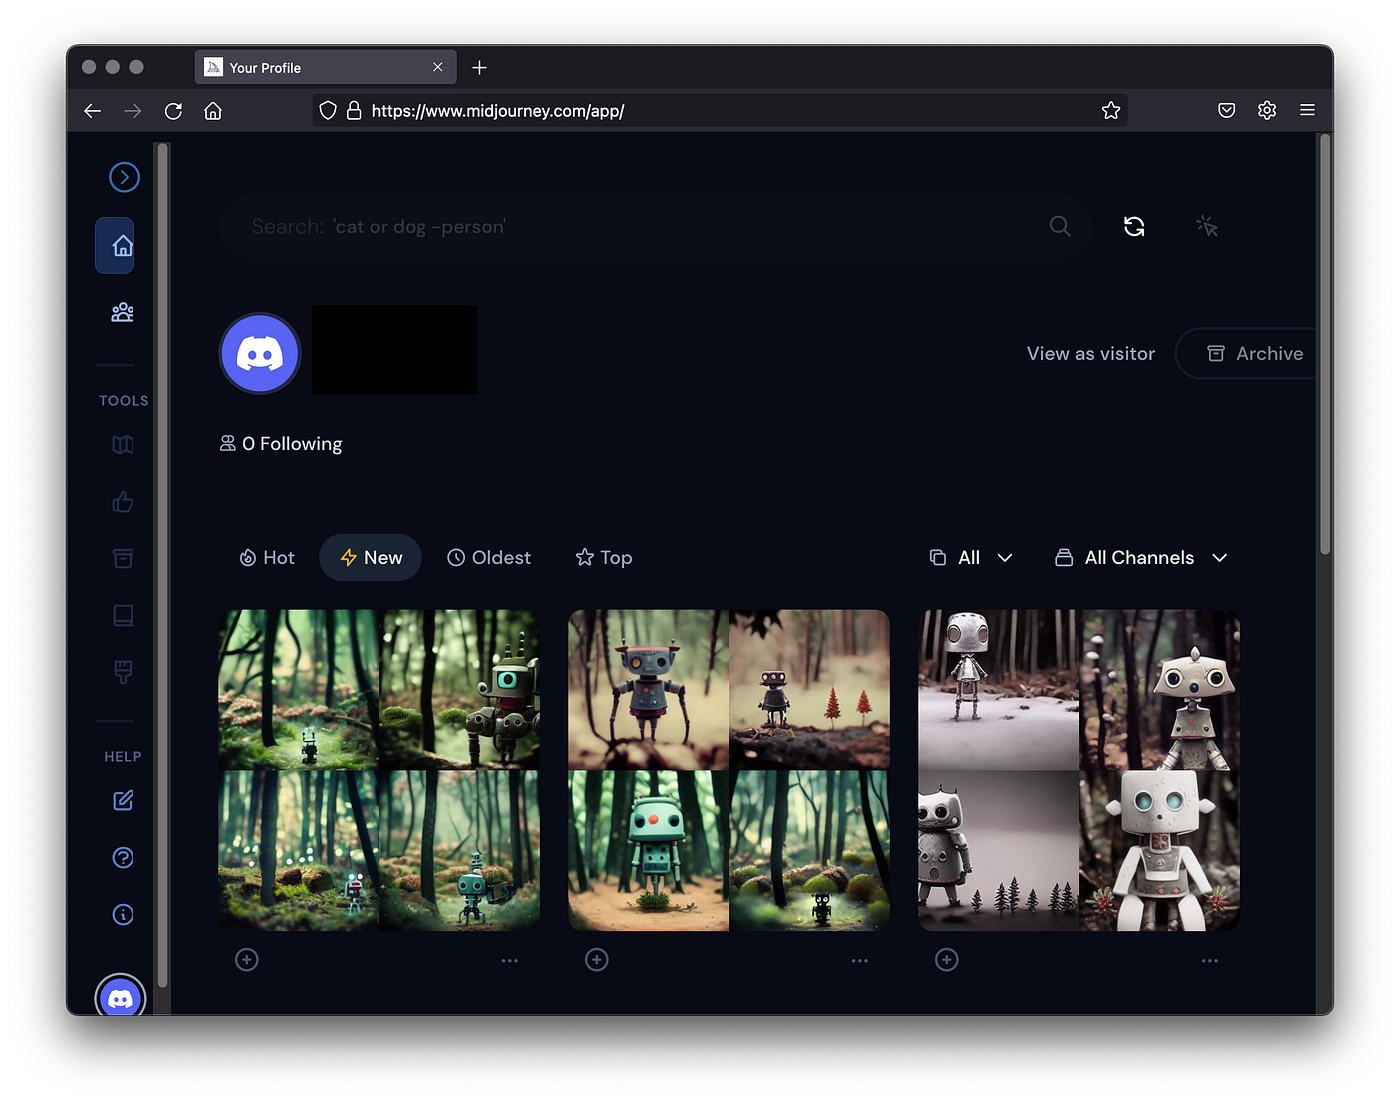The image size is (1400, 1103).
Task: Click the refresh icon beside search bar
Action: click(x=1134, y=227)
